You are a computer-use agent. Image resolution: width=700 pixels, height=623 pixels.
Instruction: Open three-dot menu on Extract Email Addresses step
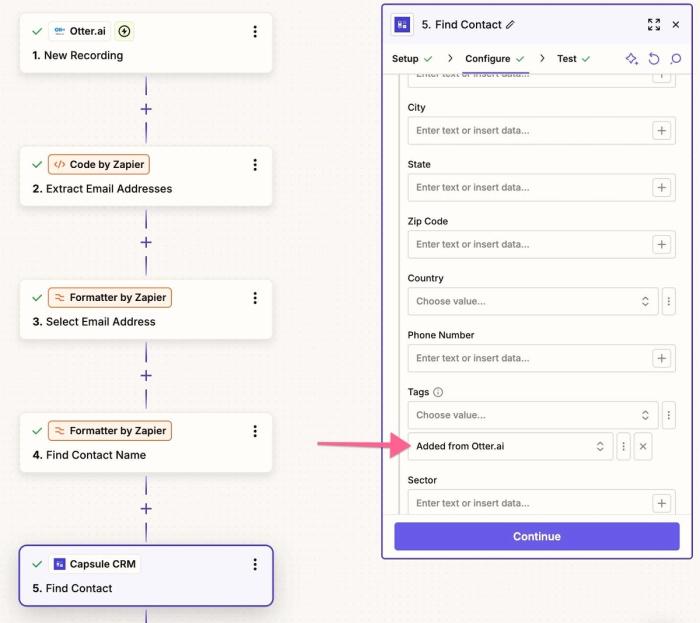[255, 165]
